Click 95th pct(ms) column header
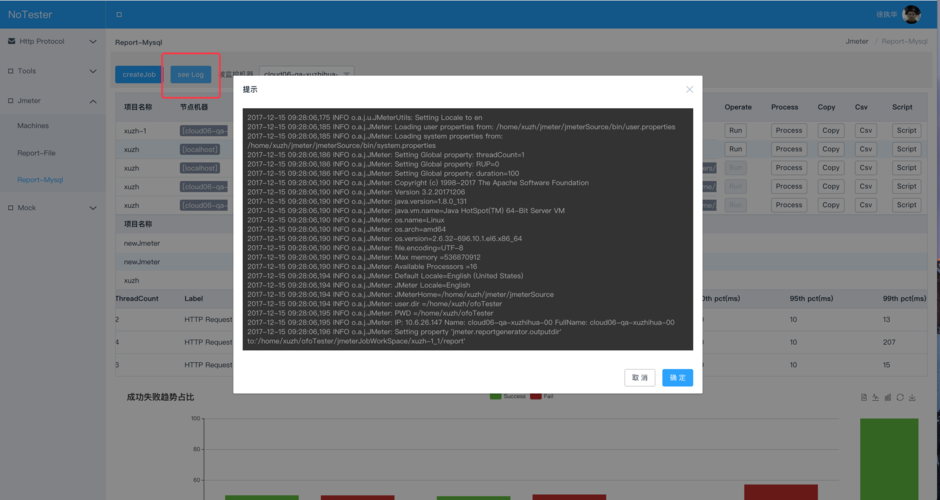The width and height of the screenshot is (940, 500). click(x=812, y=298)
